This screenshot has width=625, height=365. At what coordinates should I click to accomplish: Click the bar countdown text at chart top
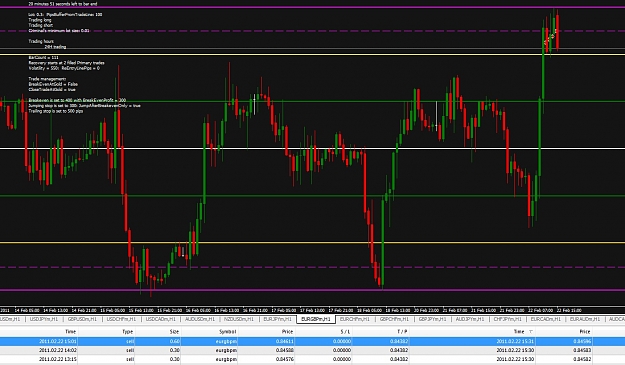pyautogui.click(x=63, y=4)
